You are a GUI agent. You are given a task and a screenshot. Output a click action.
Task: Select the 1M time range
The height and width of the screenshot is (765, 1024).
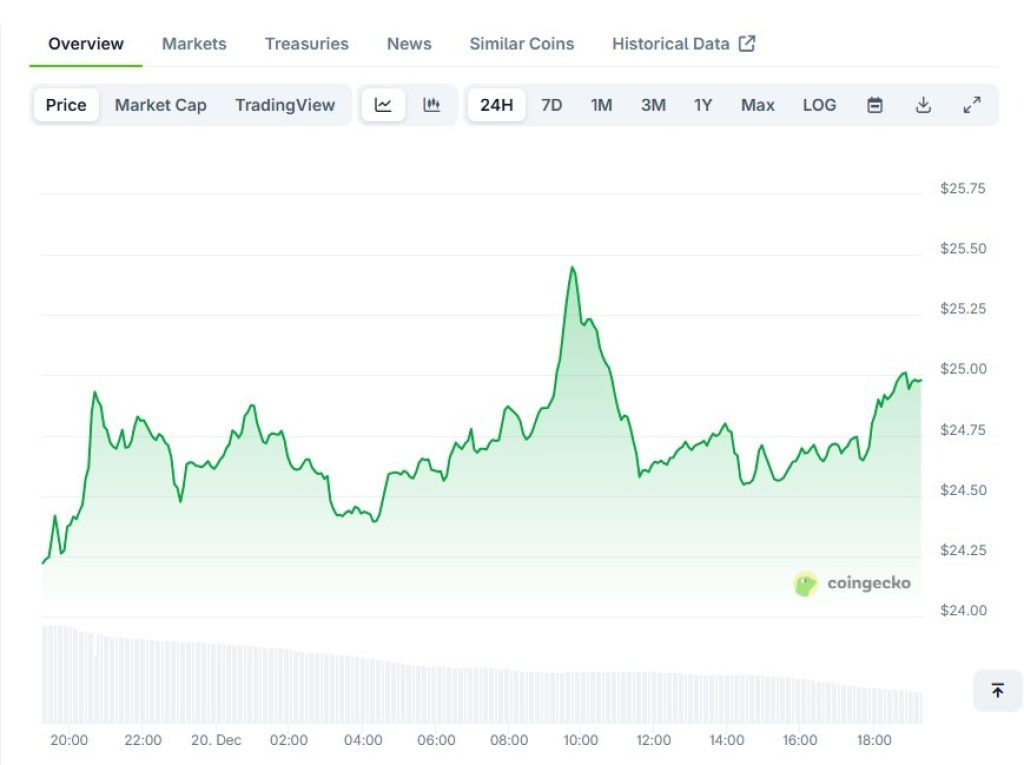pyautogui.click(x=601, y=105)
